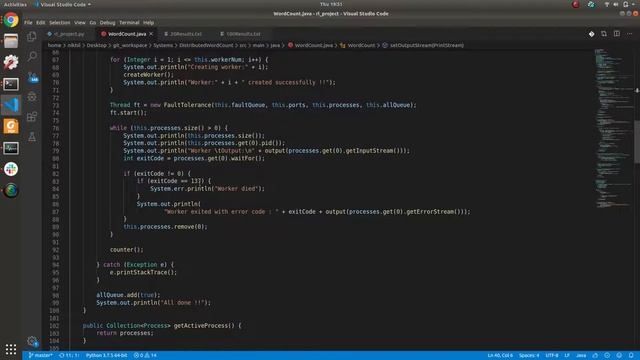Click git_workspace in the breadcrumb
Image resolution: width=640 pixels, height=360 pixels.
130,45
